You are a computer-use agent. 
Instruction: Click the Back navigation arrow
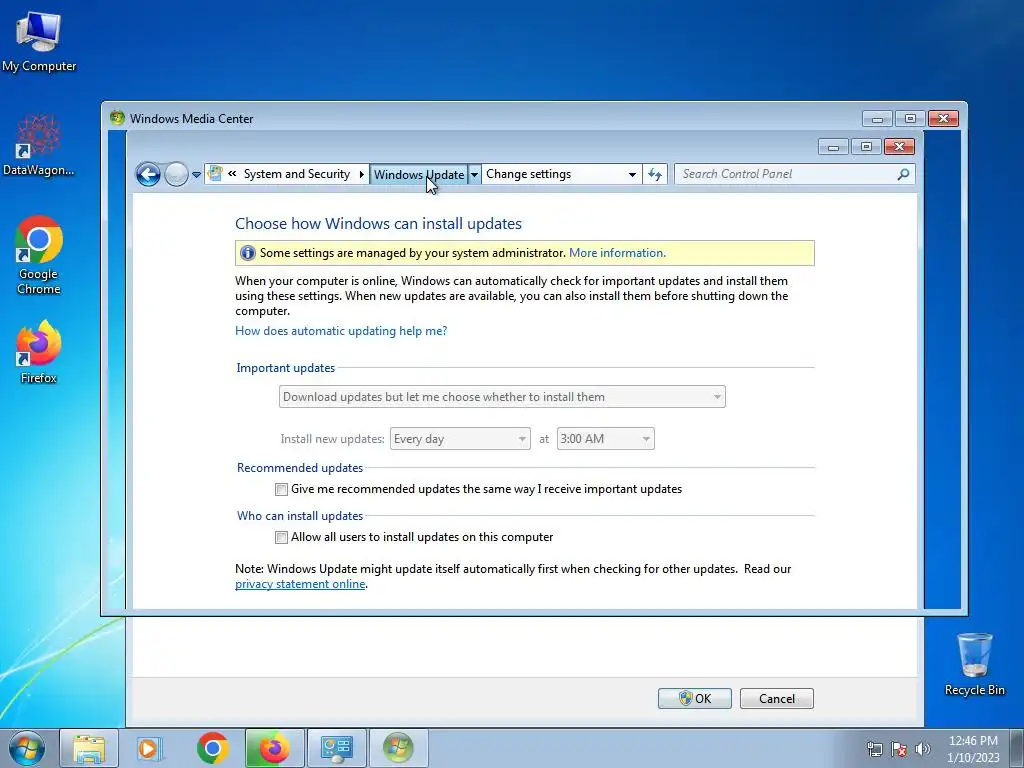pos(148,174)
